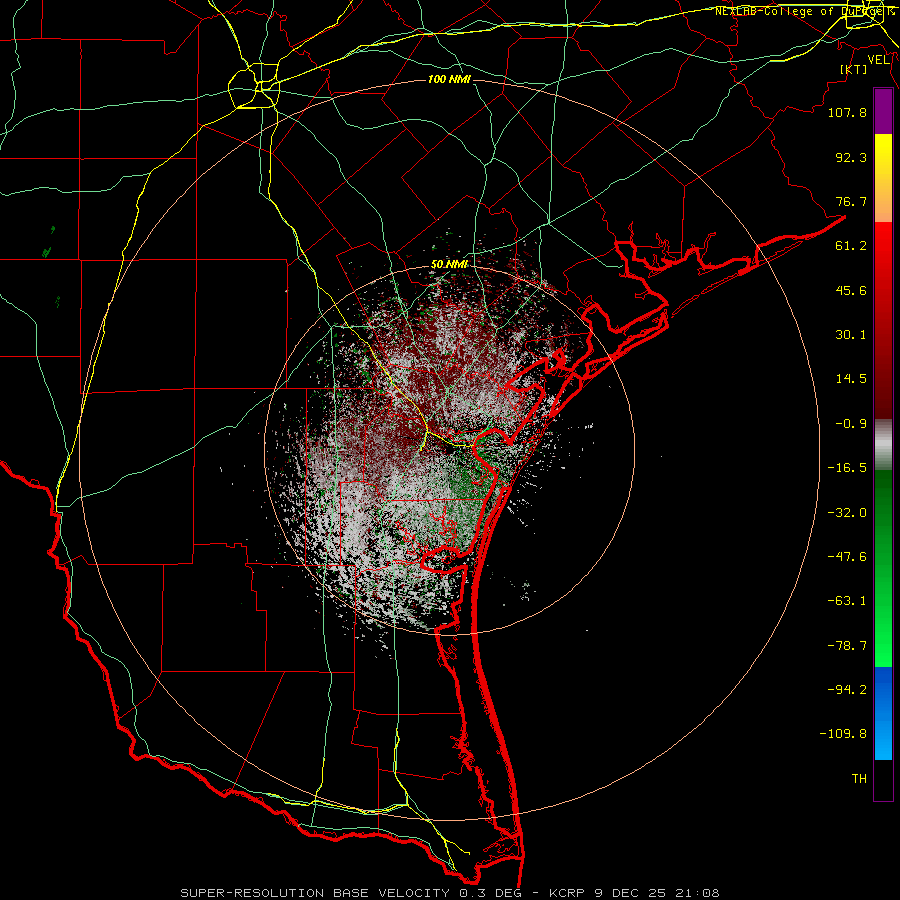
Task: Click the Super-Resolution Base Velocity caption
Action: [x=449, y=893]
